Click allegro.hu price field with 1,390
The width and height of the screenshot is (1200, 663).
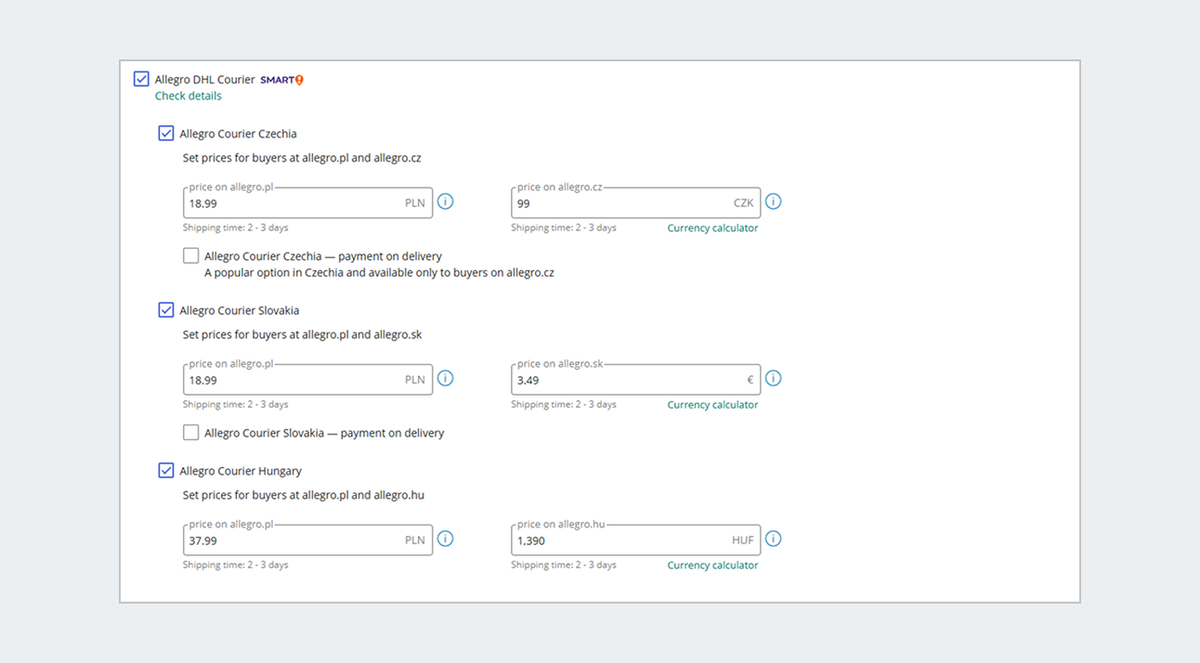point(636,539)
